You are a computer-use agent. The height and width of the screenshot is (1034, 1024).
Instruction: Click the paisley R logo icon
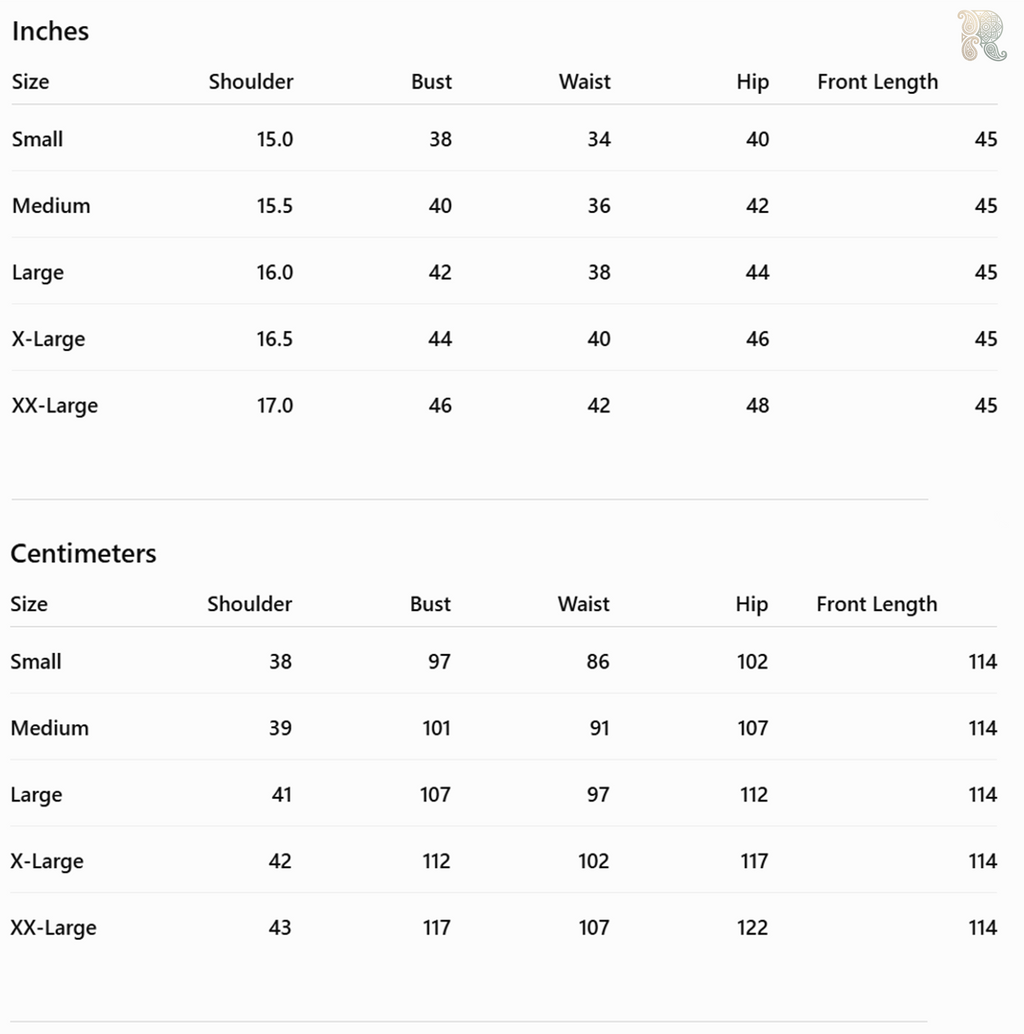(982, 35)
